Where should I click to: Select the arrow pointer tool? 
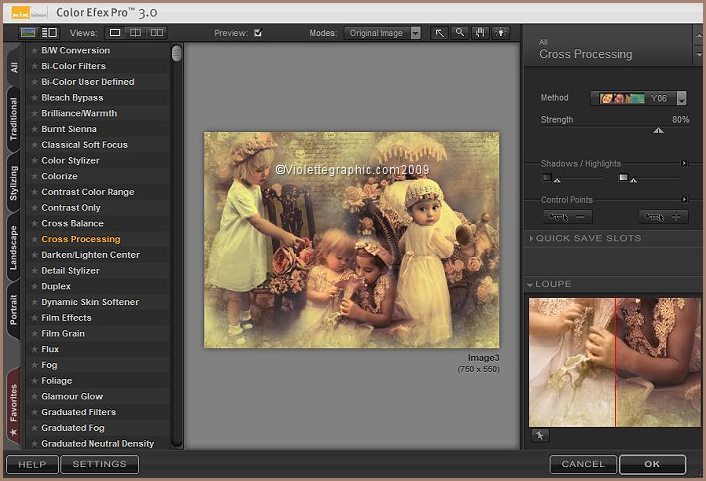tap(439, 33)
